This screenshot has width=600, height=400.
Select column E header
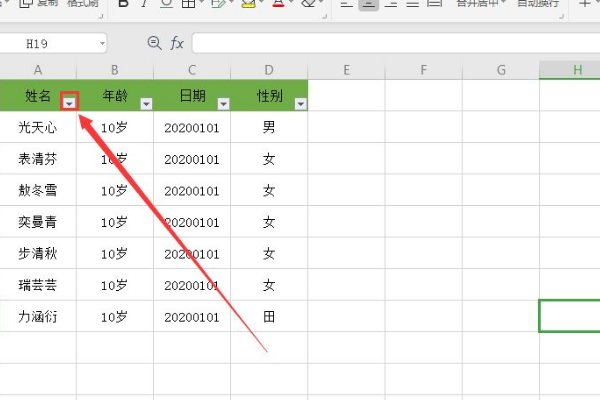(x=346, y=70)
